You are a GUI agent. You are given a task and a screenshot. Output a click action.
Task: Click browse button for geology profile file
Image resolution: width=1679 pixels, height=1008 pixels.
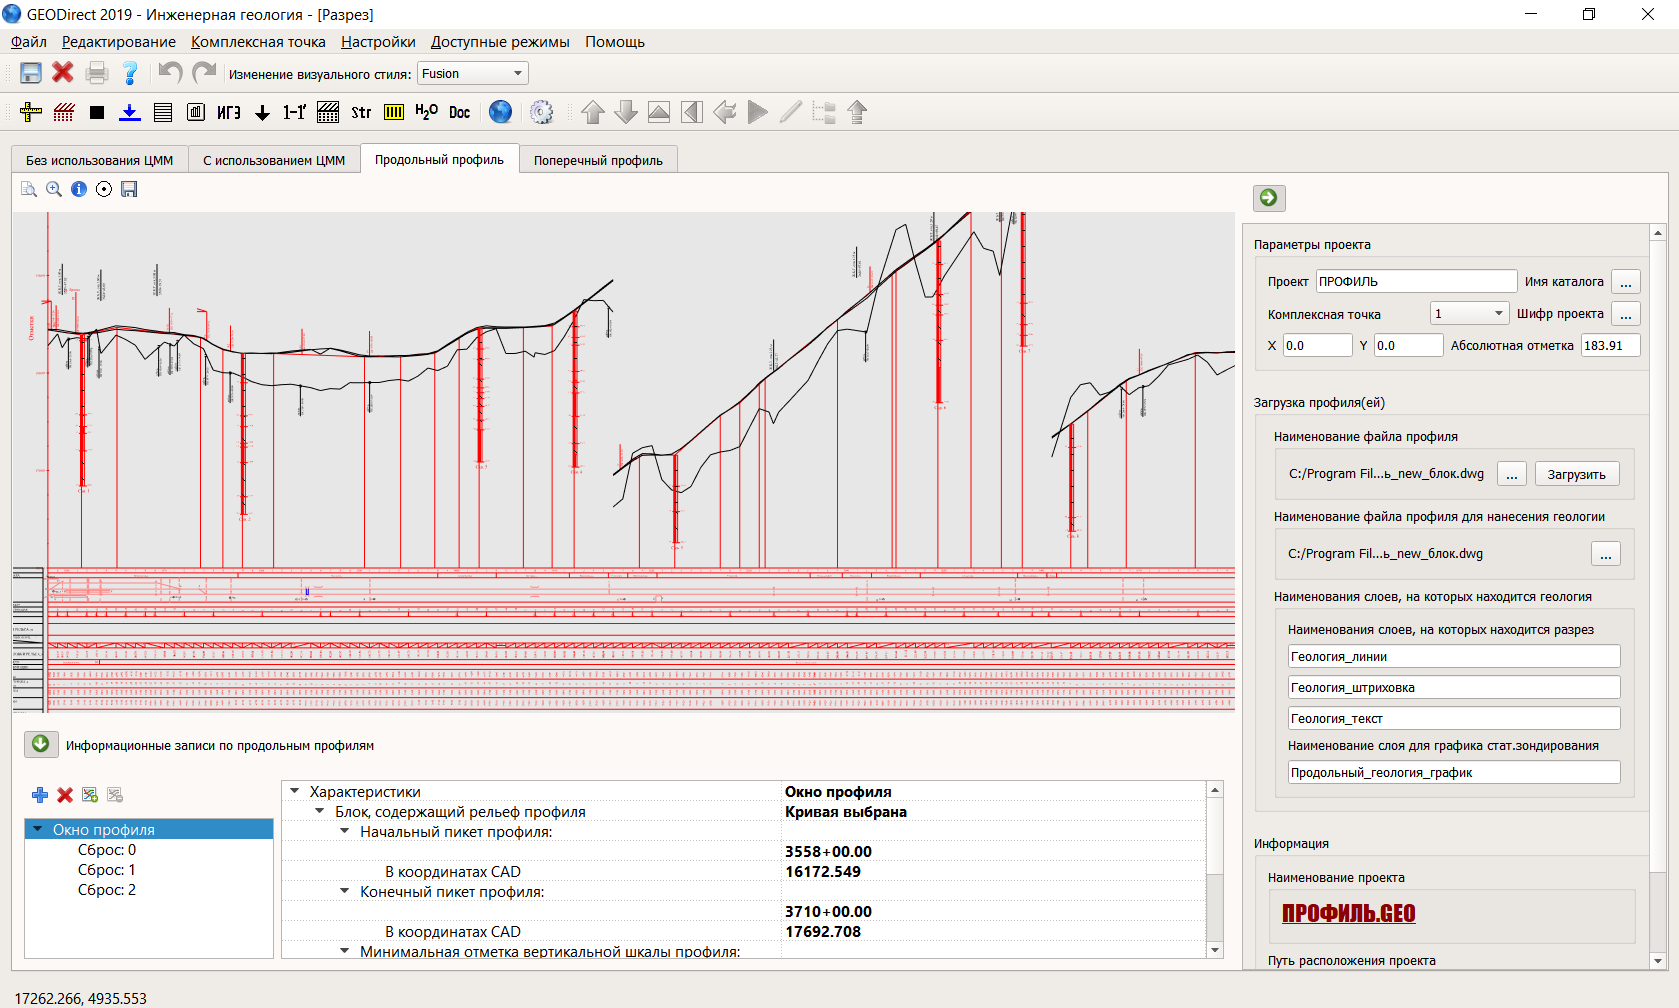pyautogui.click(x=1606, y=554)
